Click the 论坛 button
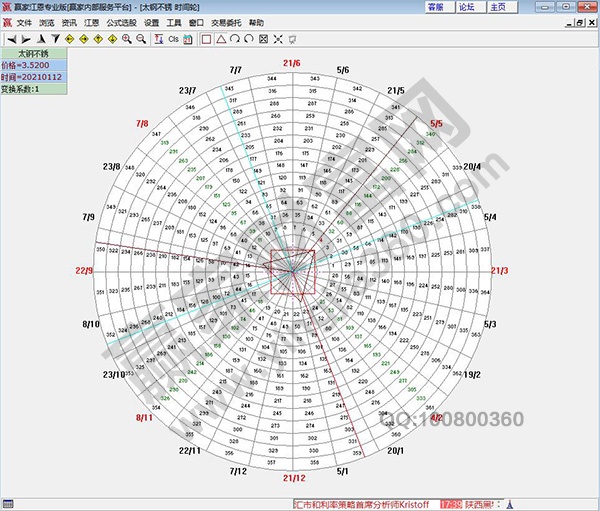 coord(466,7)
